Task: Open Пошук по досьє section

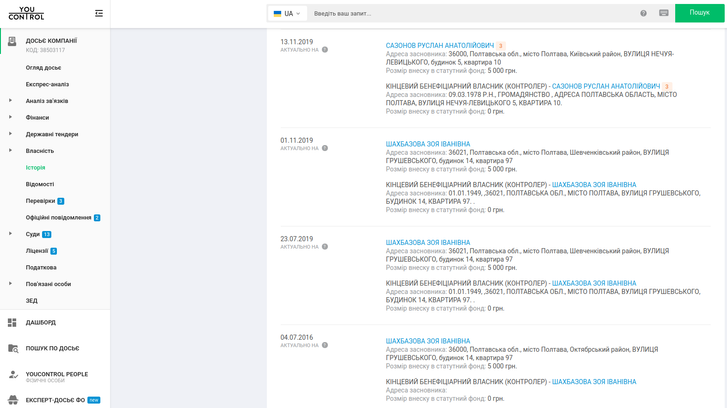Action: click(x=52, y=348)
